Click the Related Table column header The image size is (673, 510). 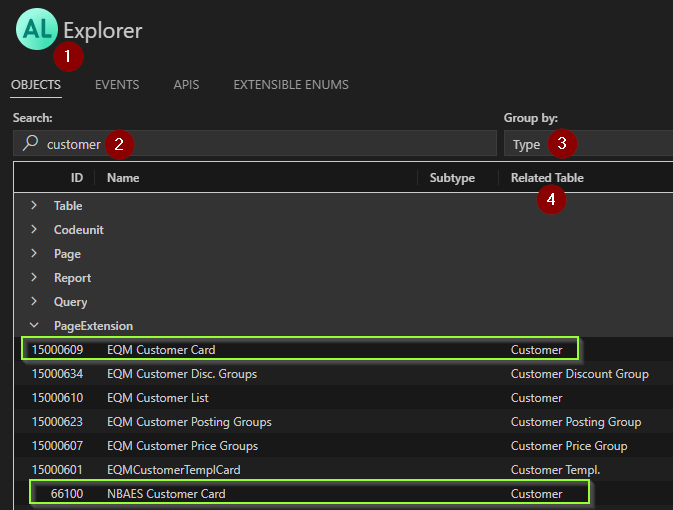(547, 178)
